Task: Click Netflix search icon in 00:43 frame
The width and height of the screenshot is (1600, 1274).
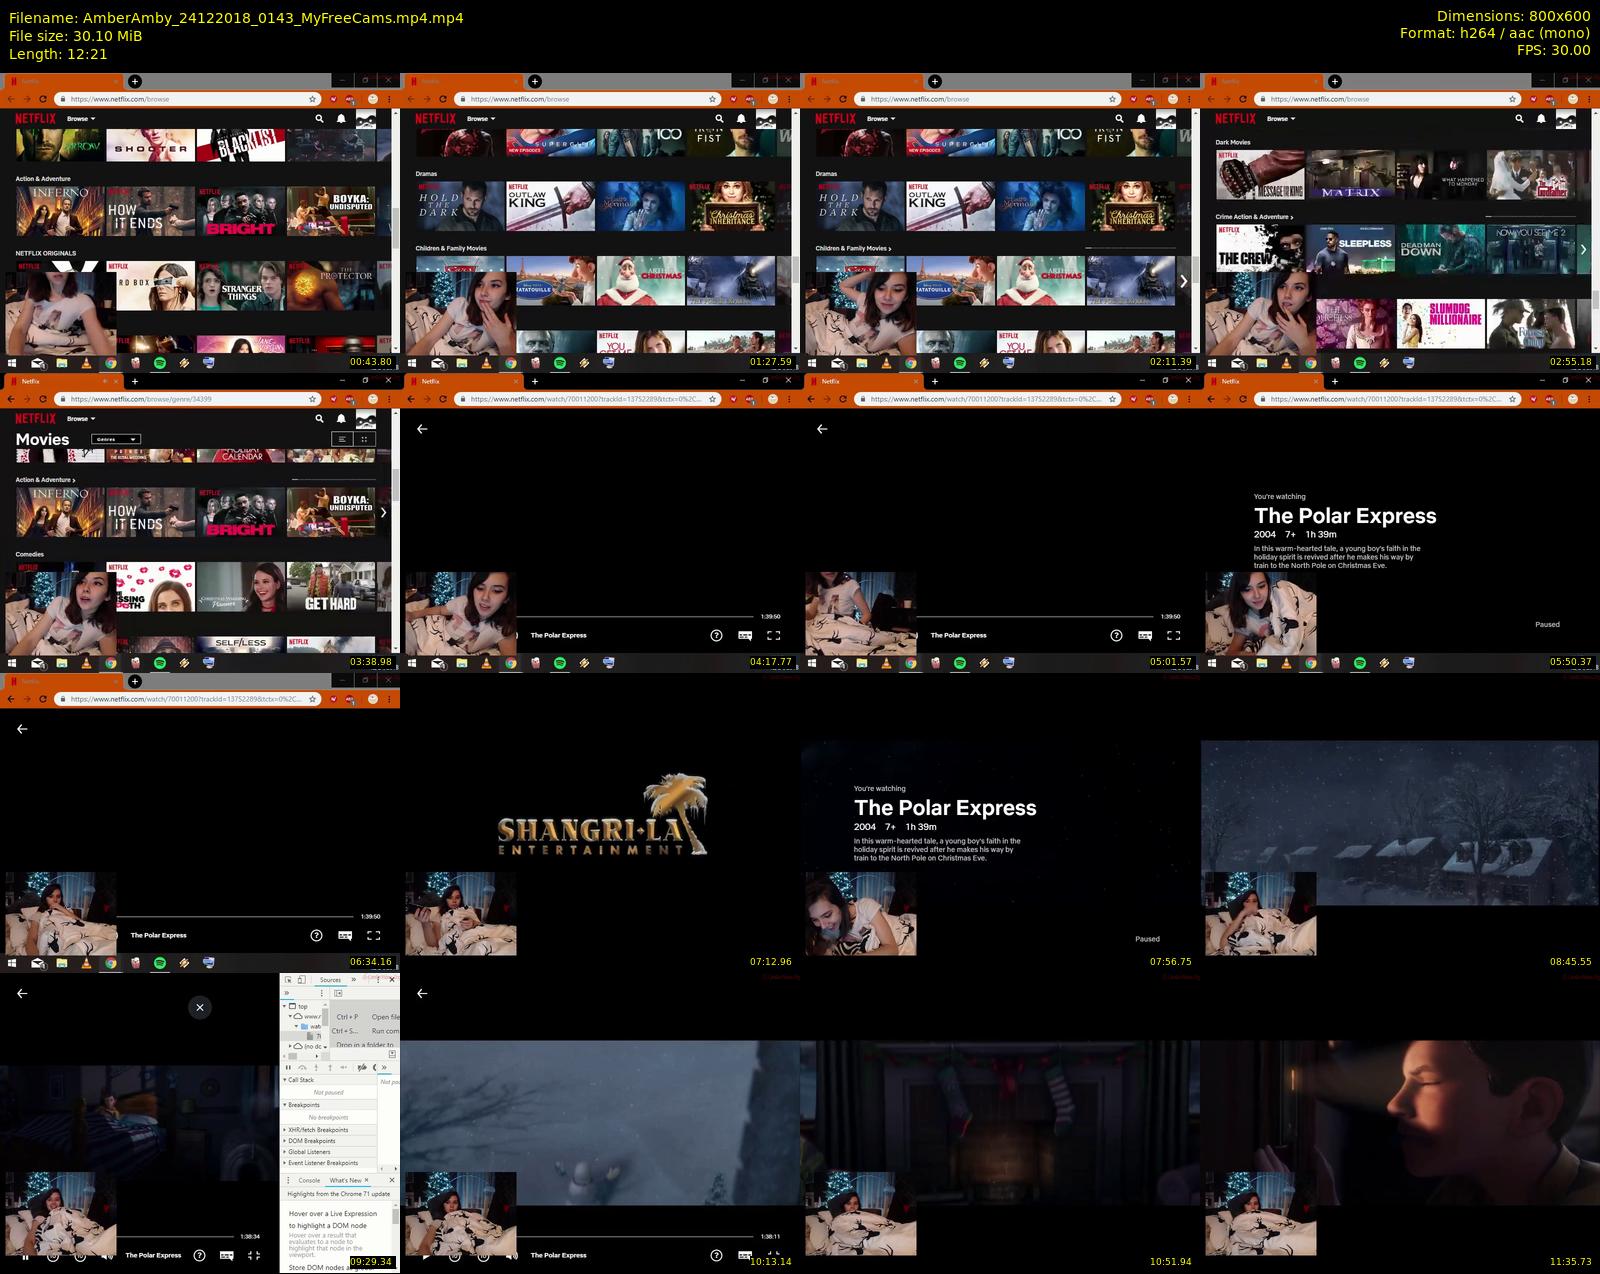Action: click(319, 118)
